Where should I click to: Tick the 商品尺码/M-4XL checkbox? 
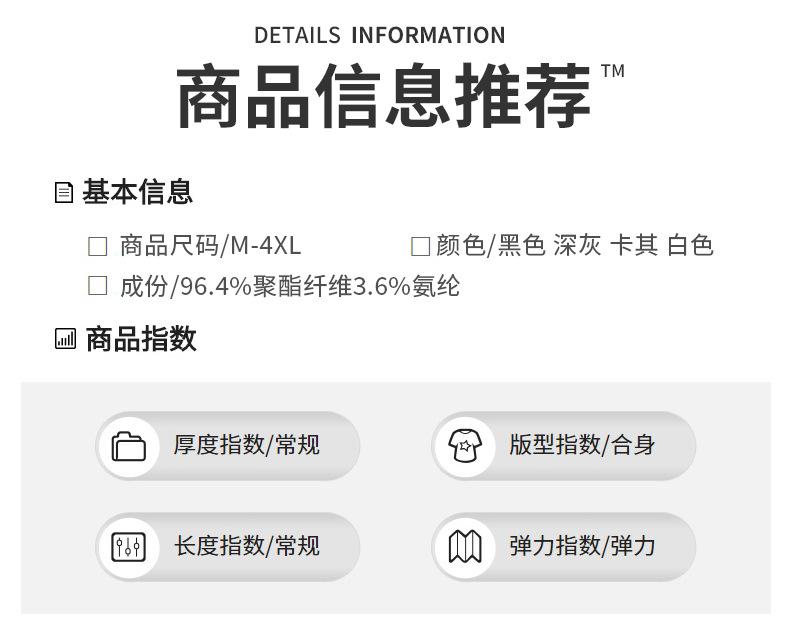(97, 246)
